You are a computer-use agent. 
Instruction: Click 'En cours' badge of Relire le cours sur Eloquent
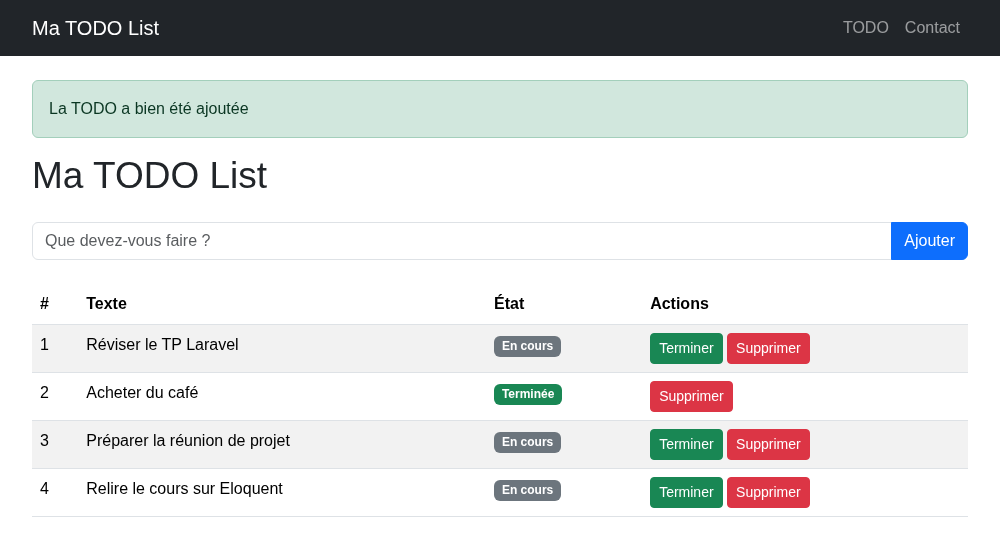coord(527,490)
